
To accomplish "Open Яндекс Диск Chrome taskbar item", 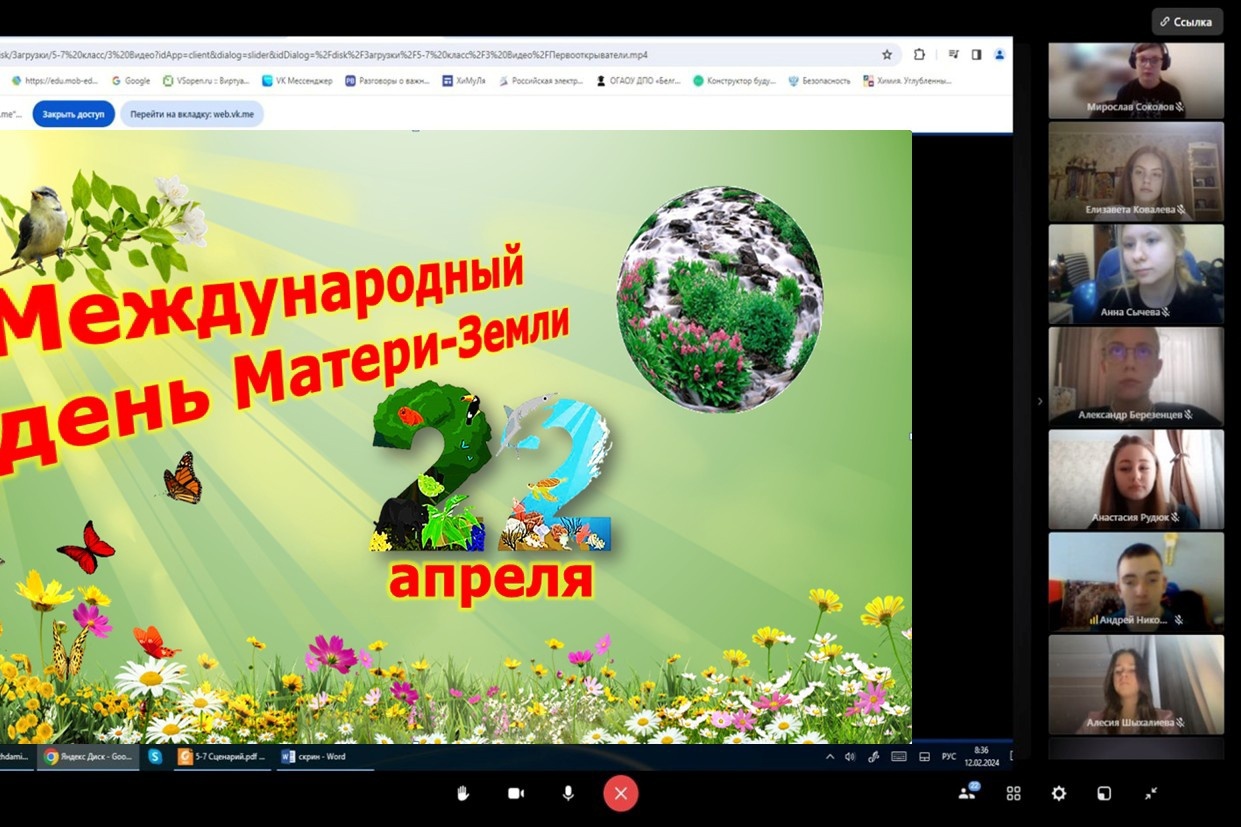I will point(89,757).
